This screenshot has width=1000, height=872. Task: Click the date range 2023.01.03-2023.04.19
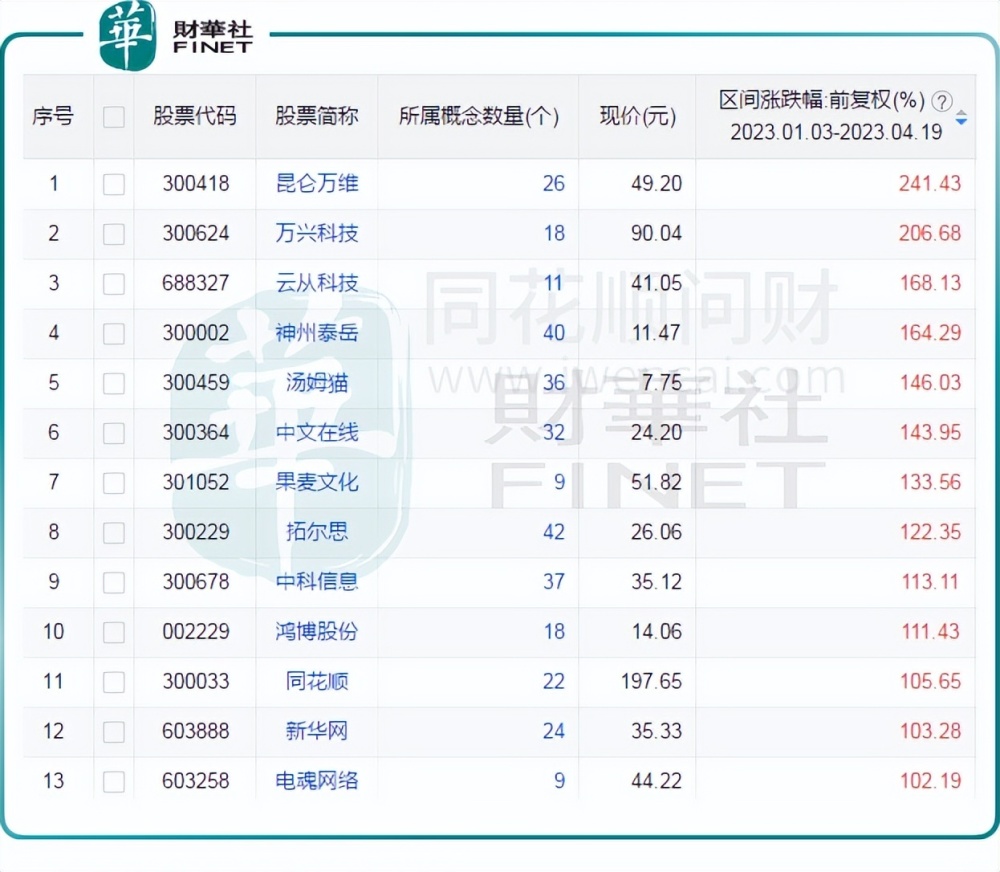tap(835, 132)
